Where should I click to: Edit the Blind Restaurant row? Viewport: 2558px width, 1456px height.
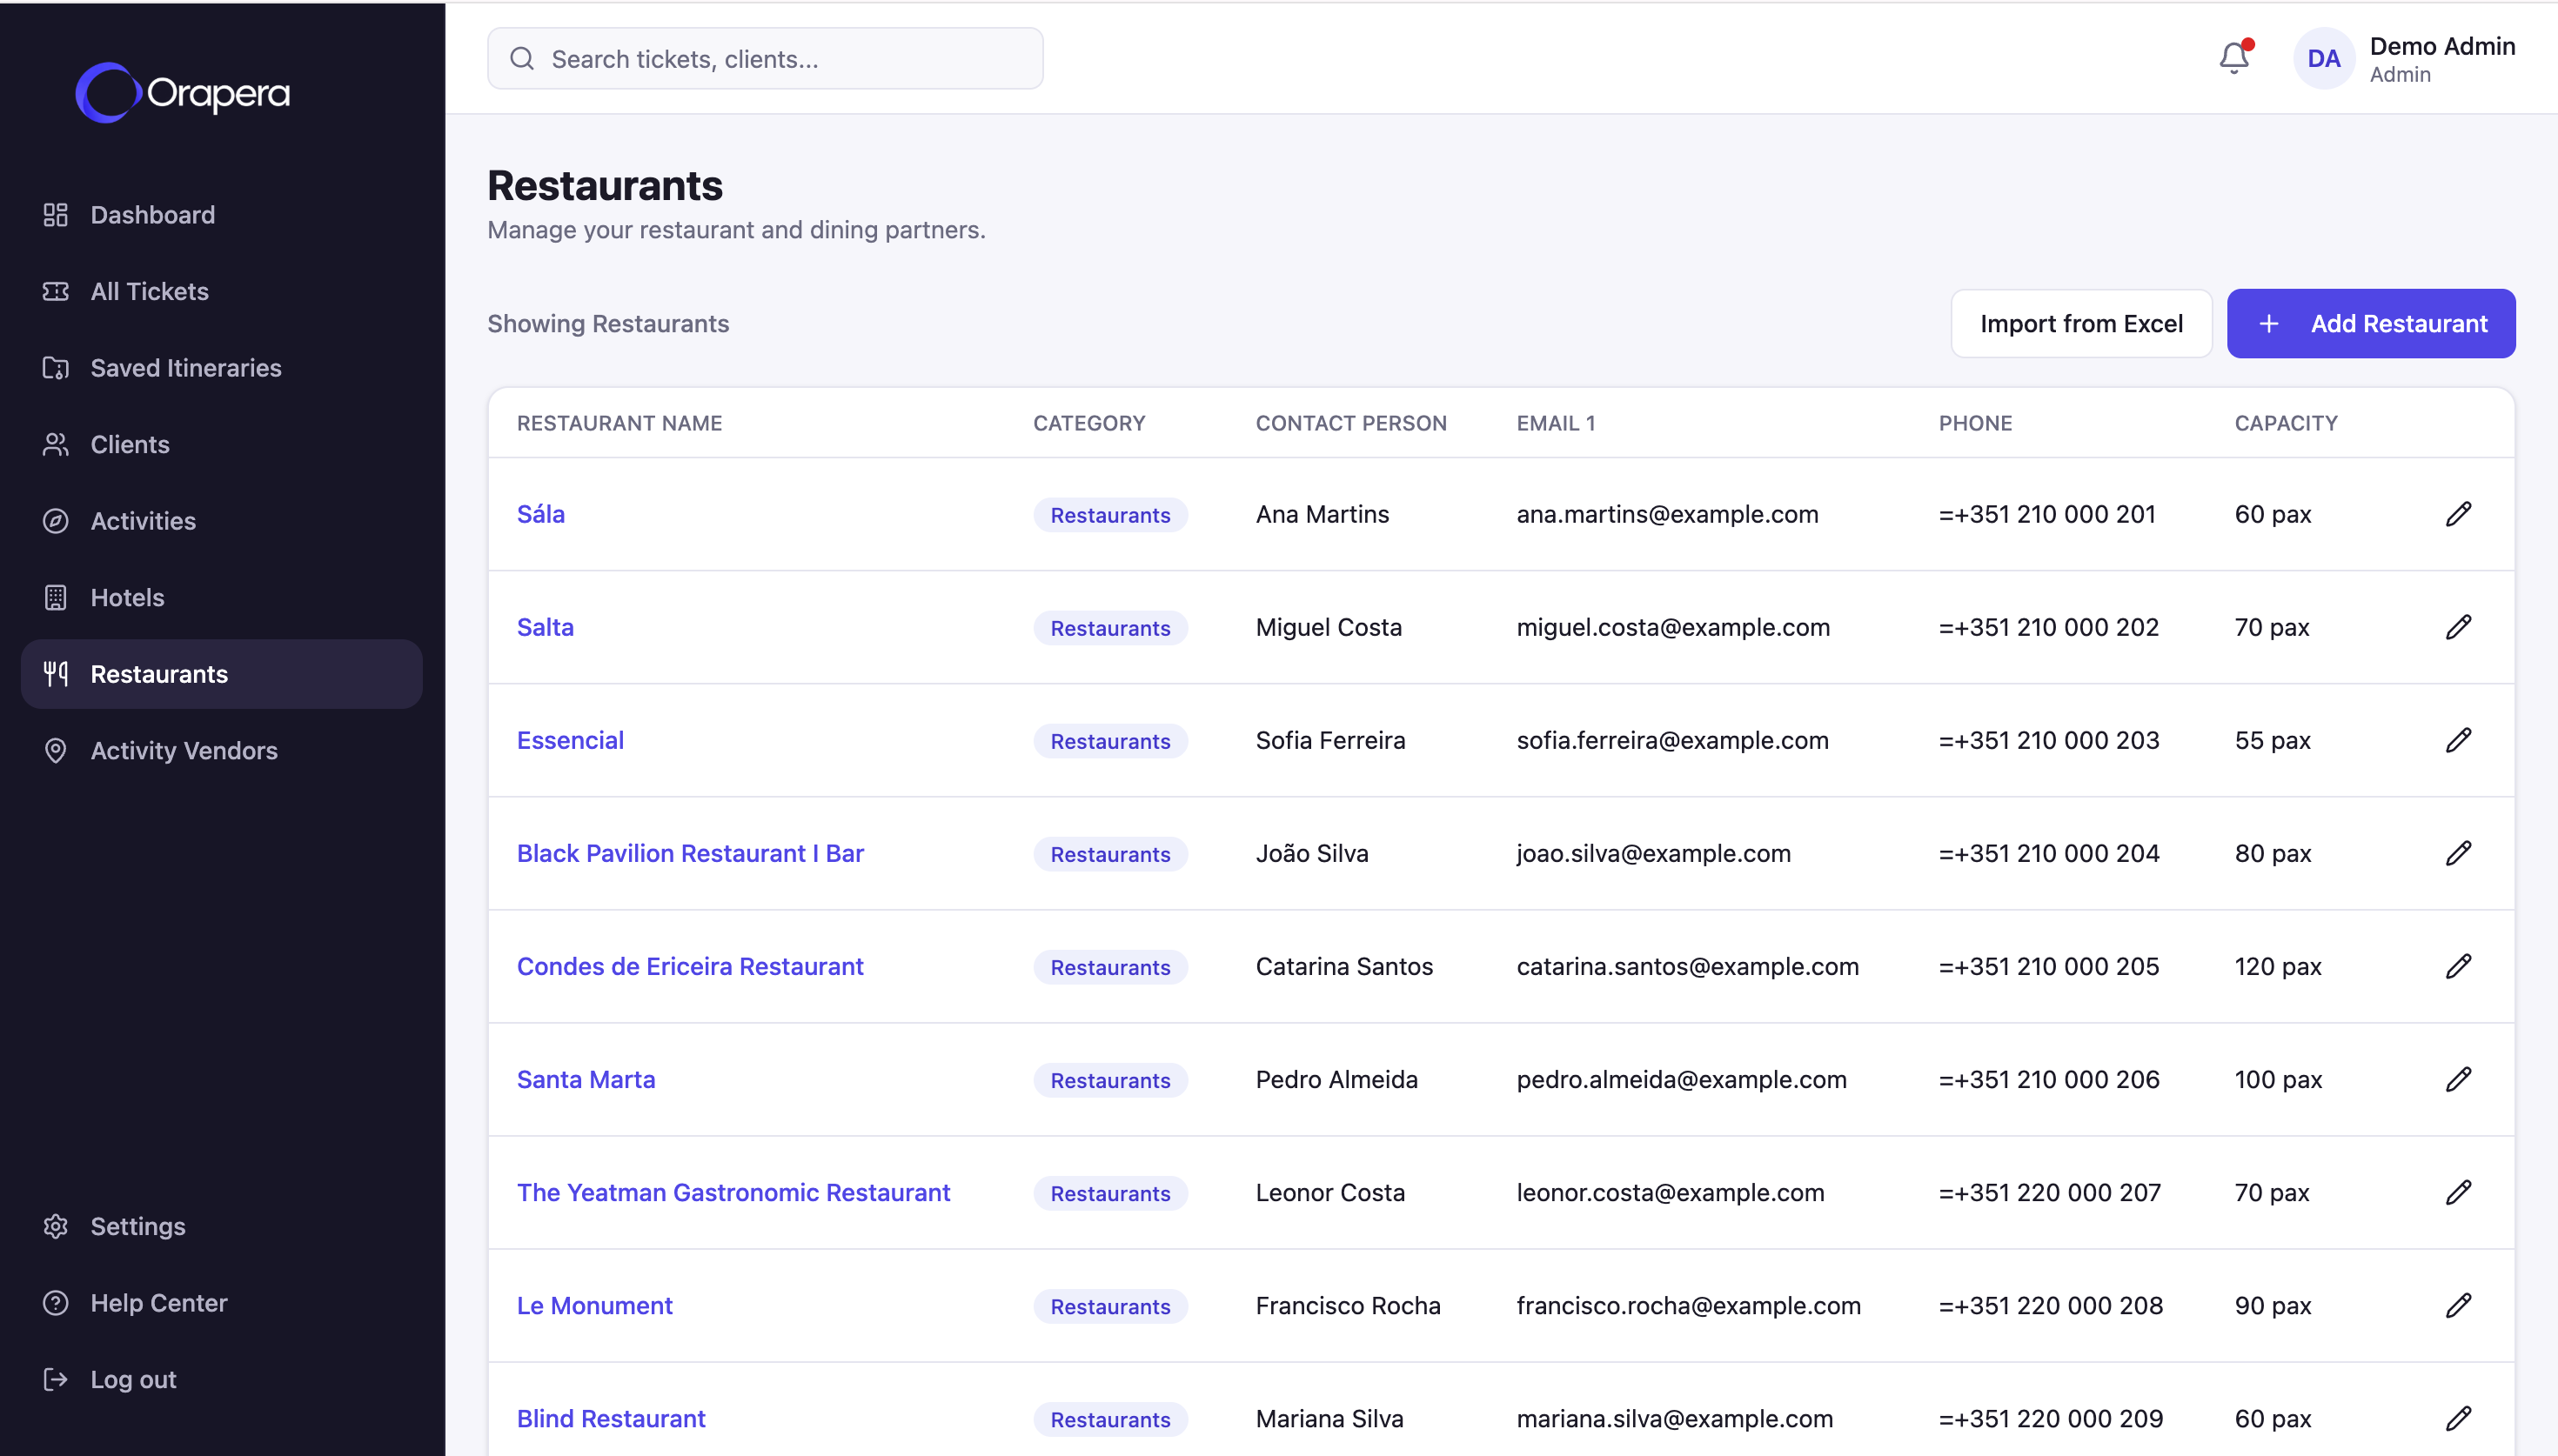(2458, 1418)
